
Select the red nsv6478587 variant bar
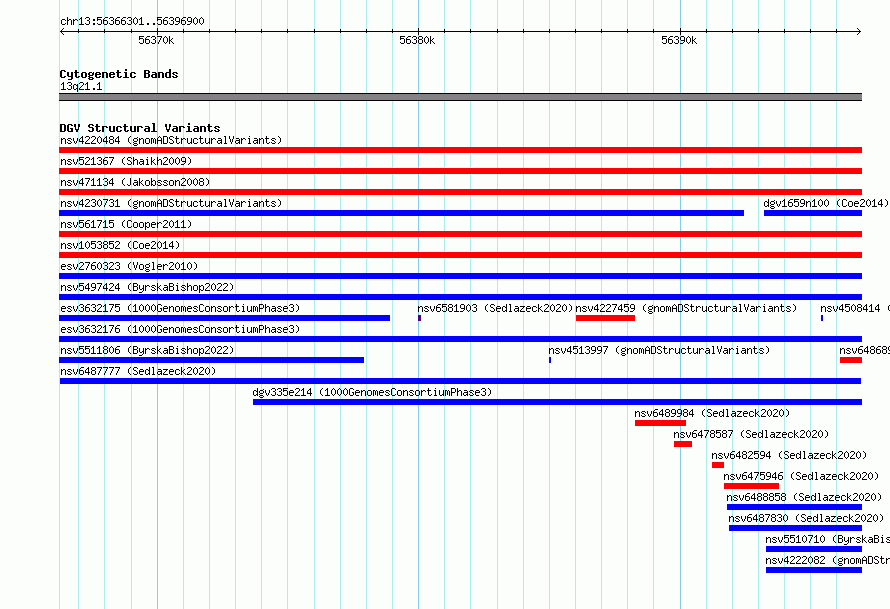click(683, 444)
